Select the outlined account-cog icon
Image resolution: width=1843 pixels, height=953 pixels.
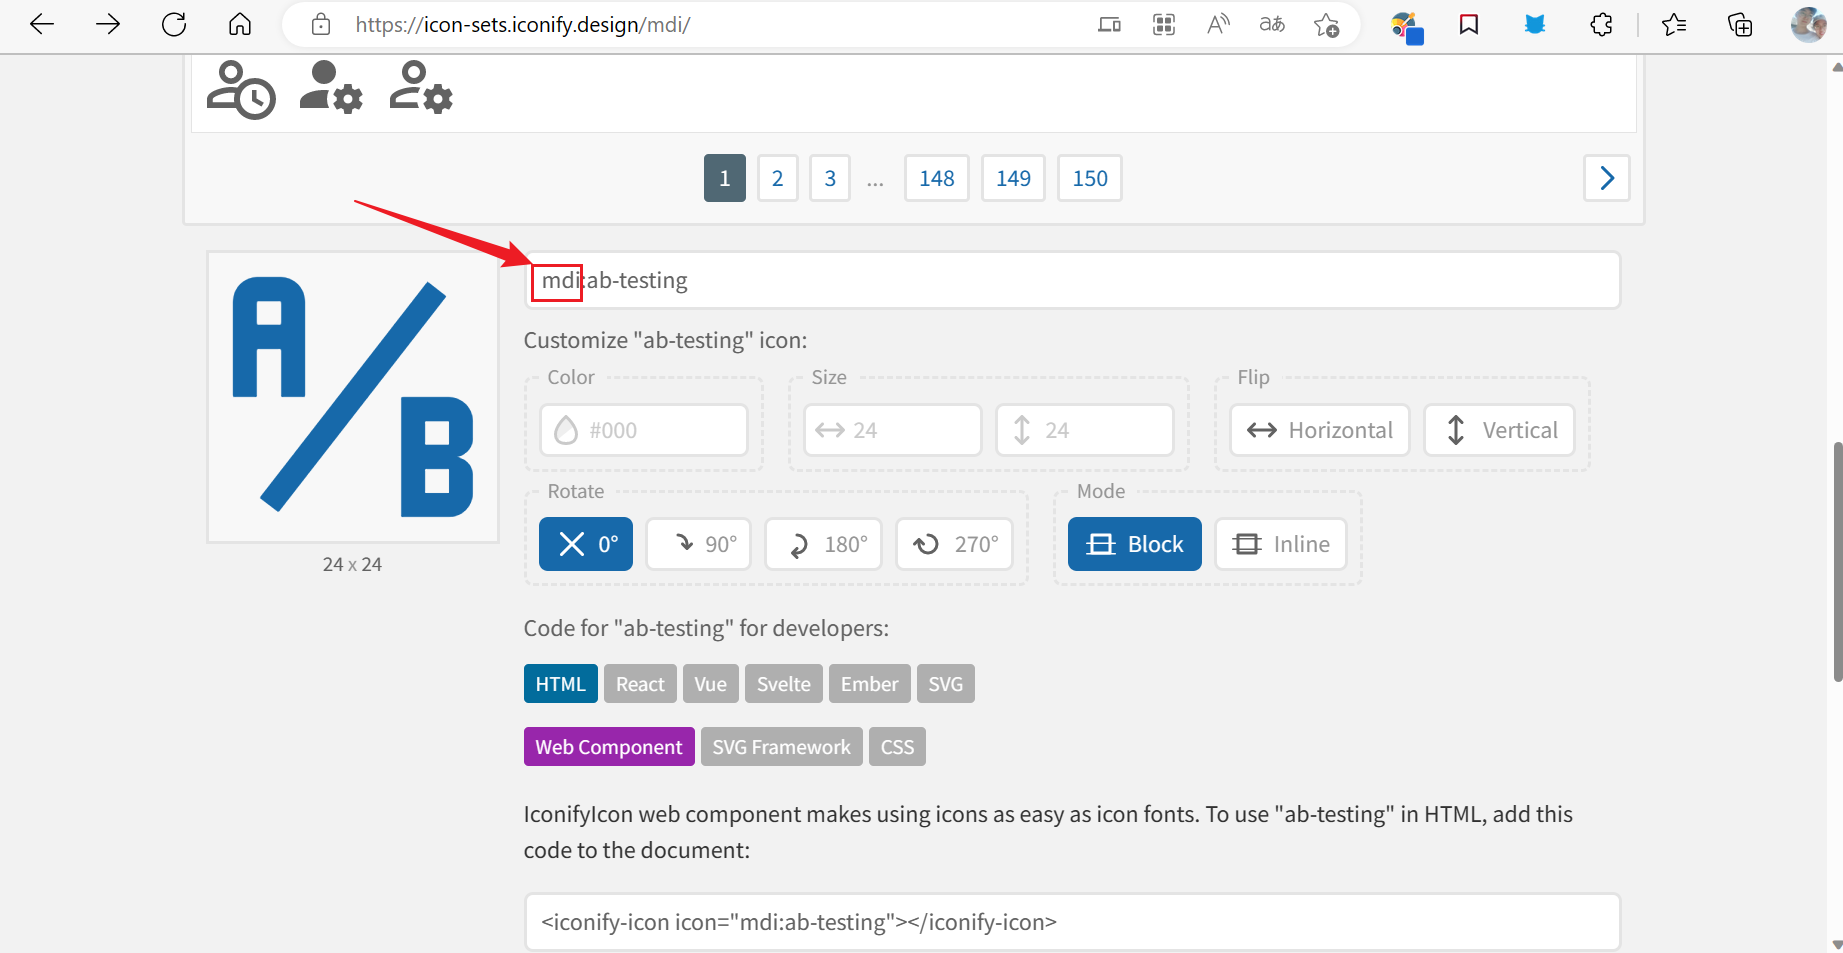coord(421,88)
